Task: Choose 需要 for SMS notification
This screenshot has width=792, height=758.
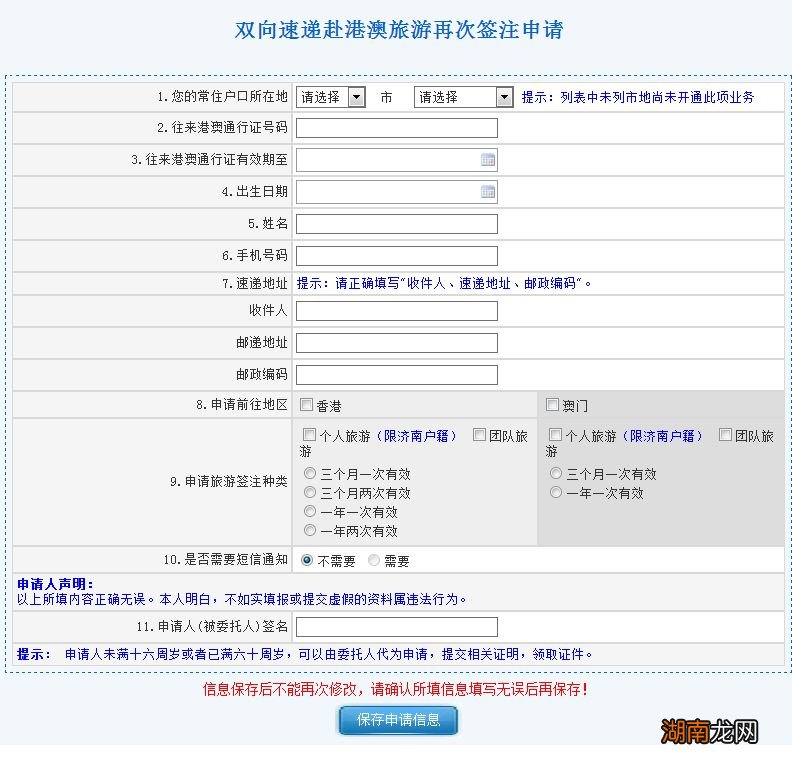Action: point(375,561)
